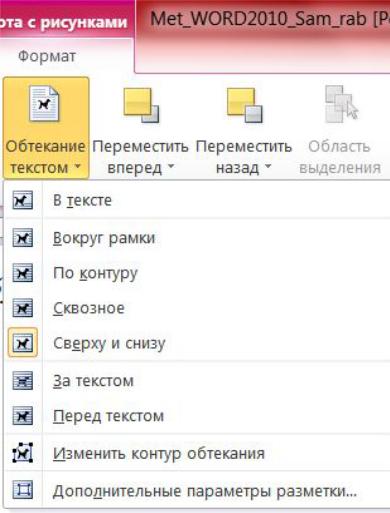Click the 'Работа с рисунками' contextual tab header
The height and width of the screenshot is (513, 390).
pos(64,23)
